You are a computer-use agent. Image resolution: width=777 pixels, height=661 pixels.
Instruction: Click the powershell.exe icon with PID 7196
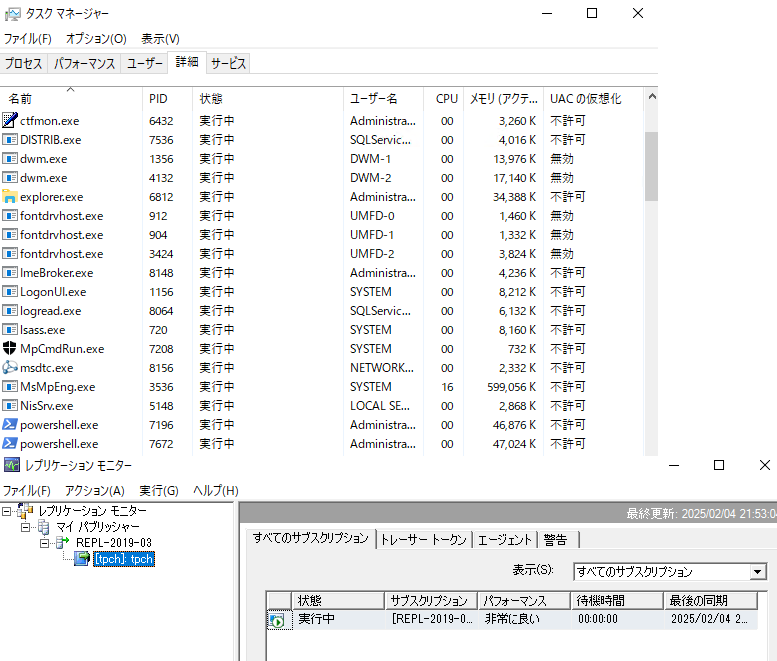[9, 425]
